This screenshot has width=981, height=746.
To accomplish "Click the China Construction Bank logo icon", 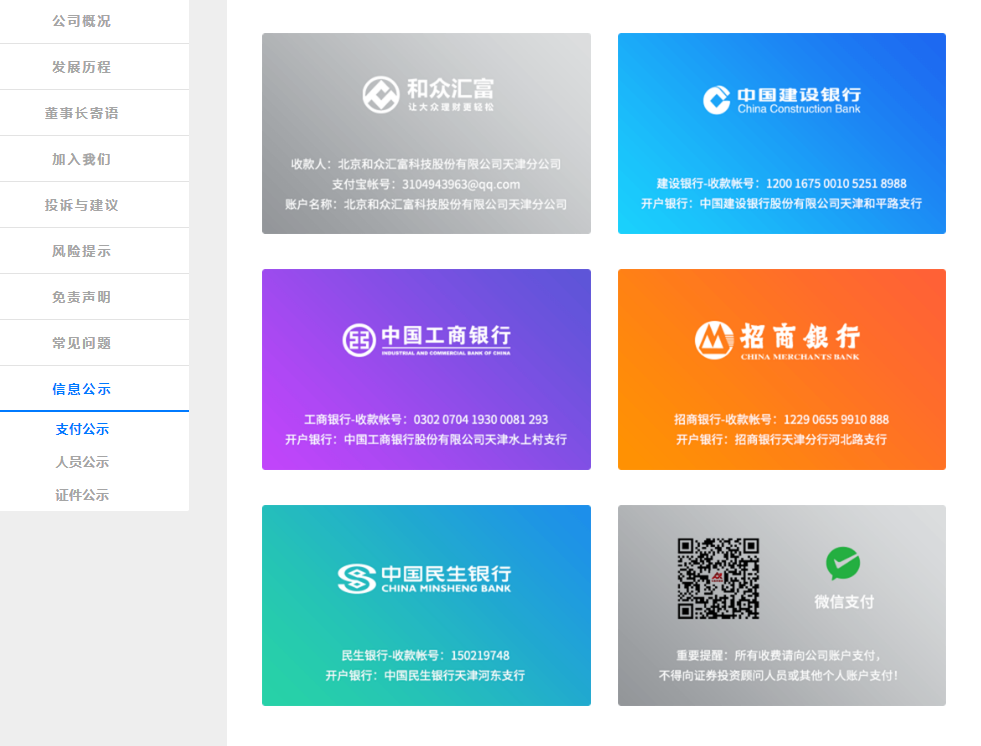I will [716, 100].
